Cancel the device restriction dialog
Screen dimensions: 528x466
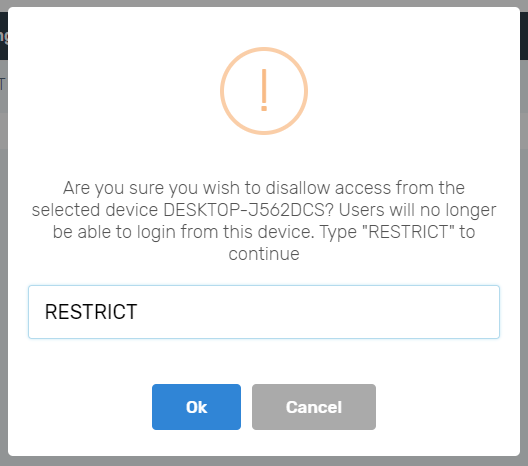(x=314, y=407)
